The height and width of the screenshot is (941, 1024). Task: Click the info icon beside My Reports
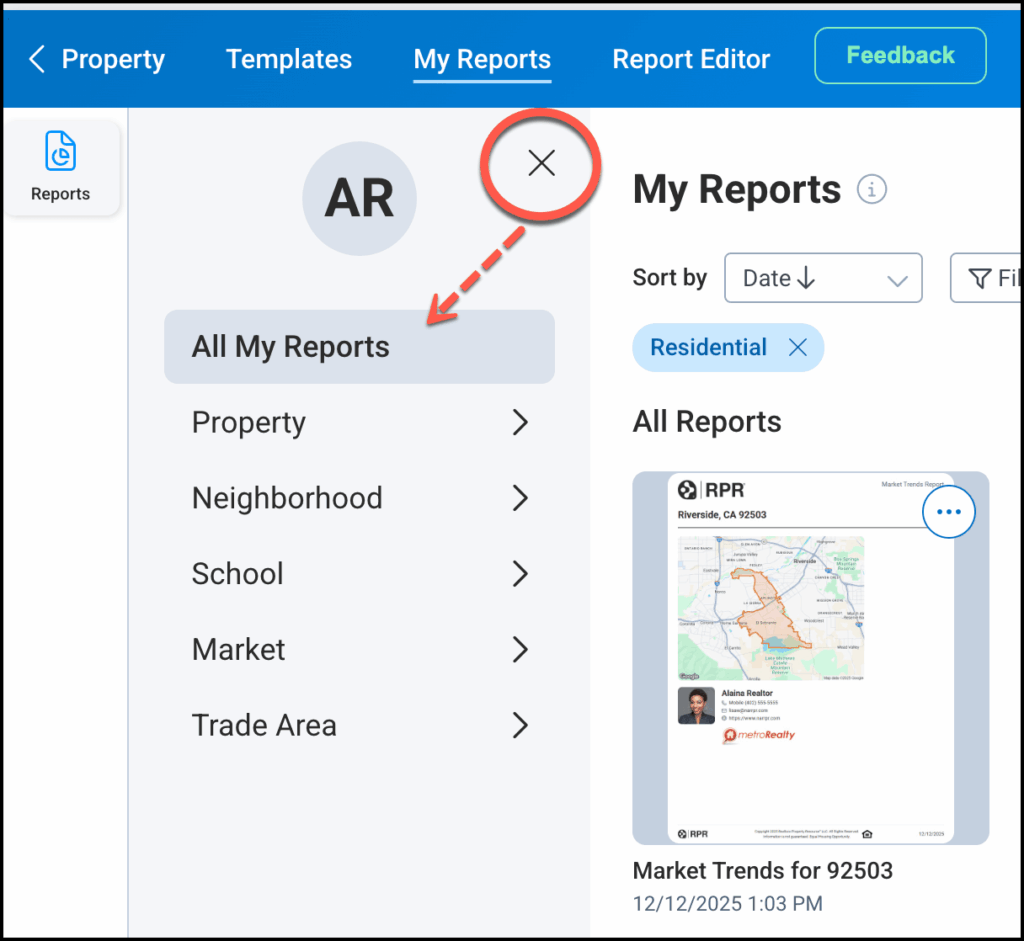(x=871, y=189)
